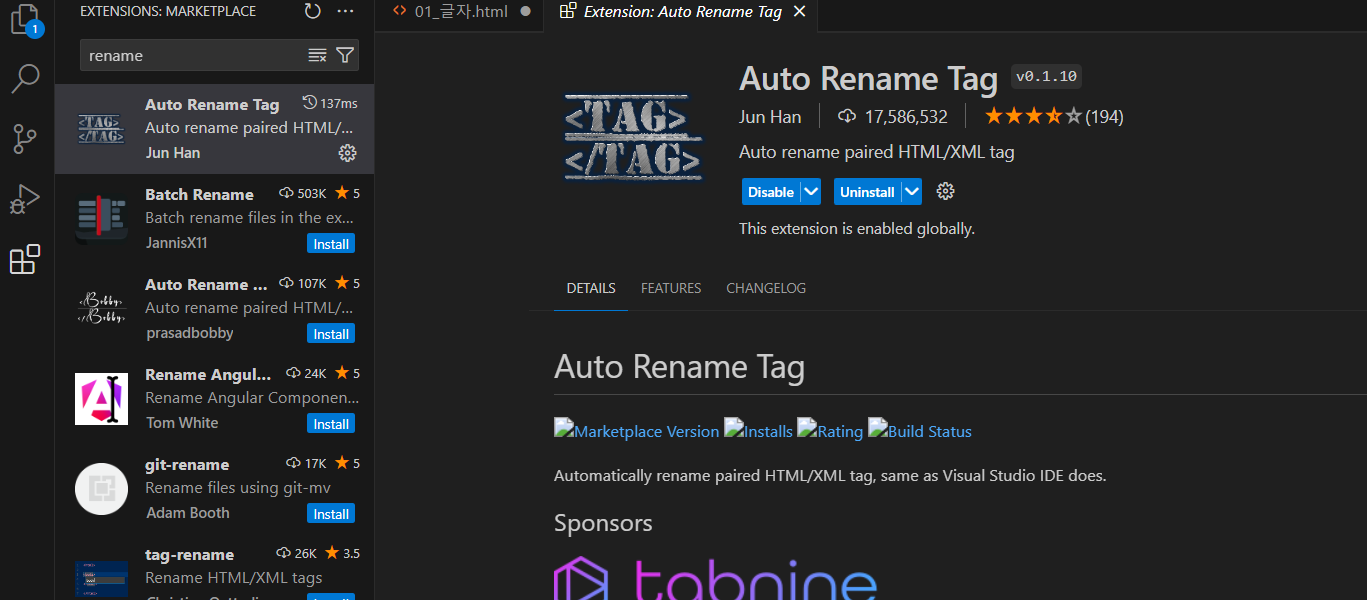Screen dimensions: 1367x600
Task: Open the DETAILS tab
Action: pos(591,288)
